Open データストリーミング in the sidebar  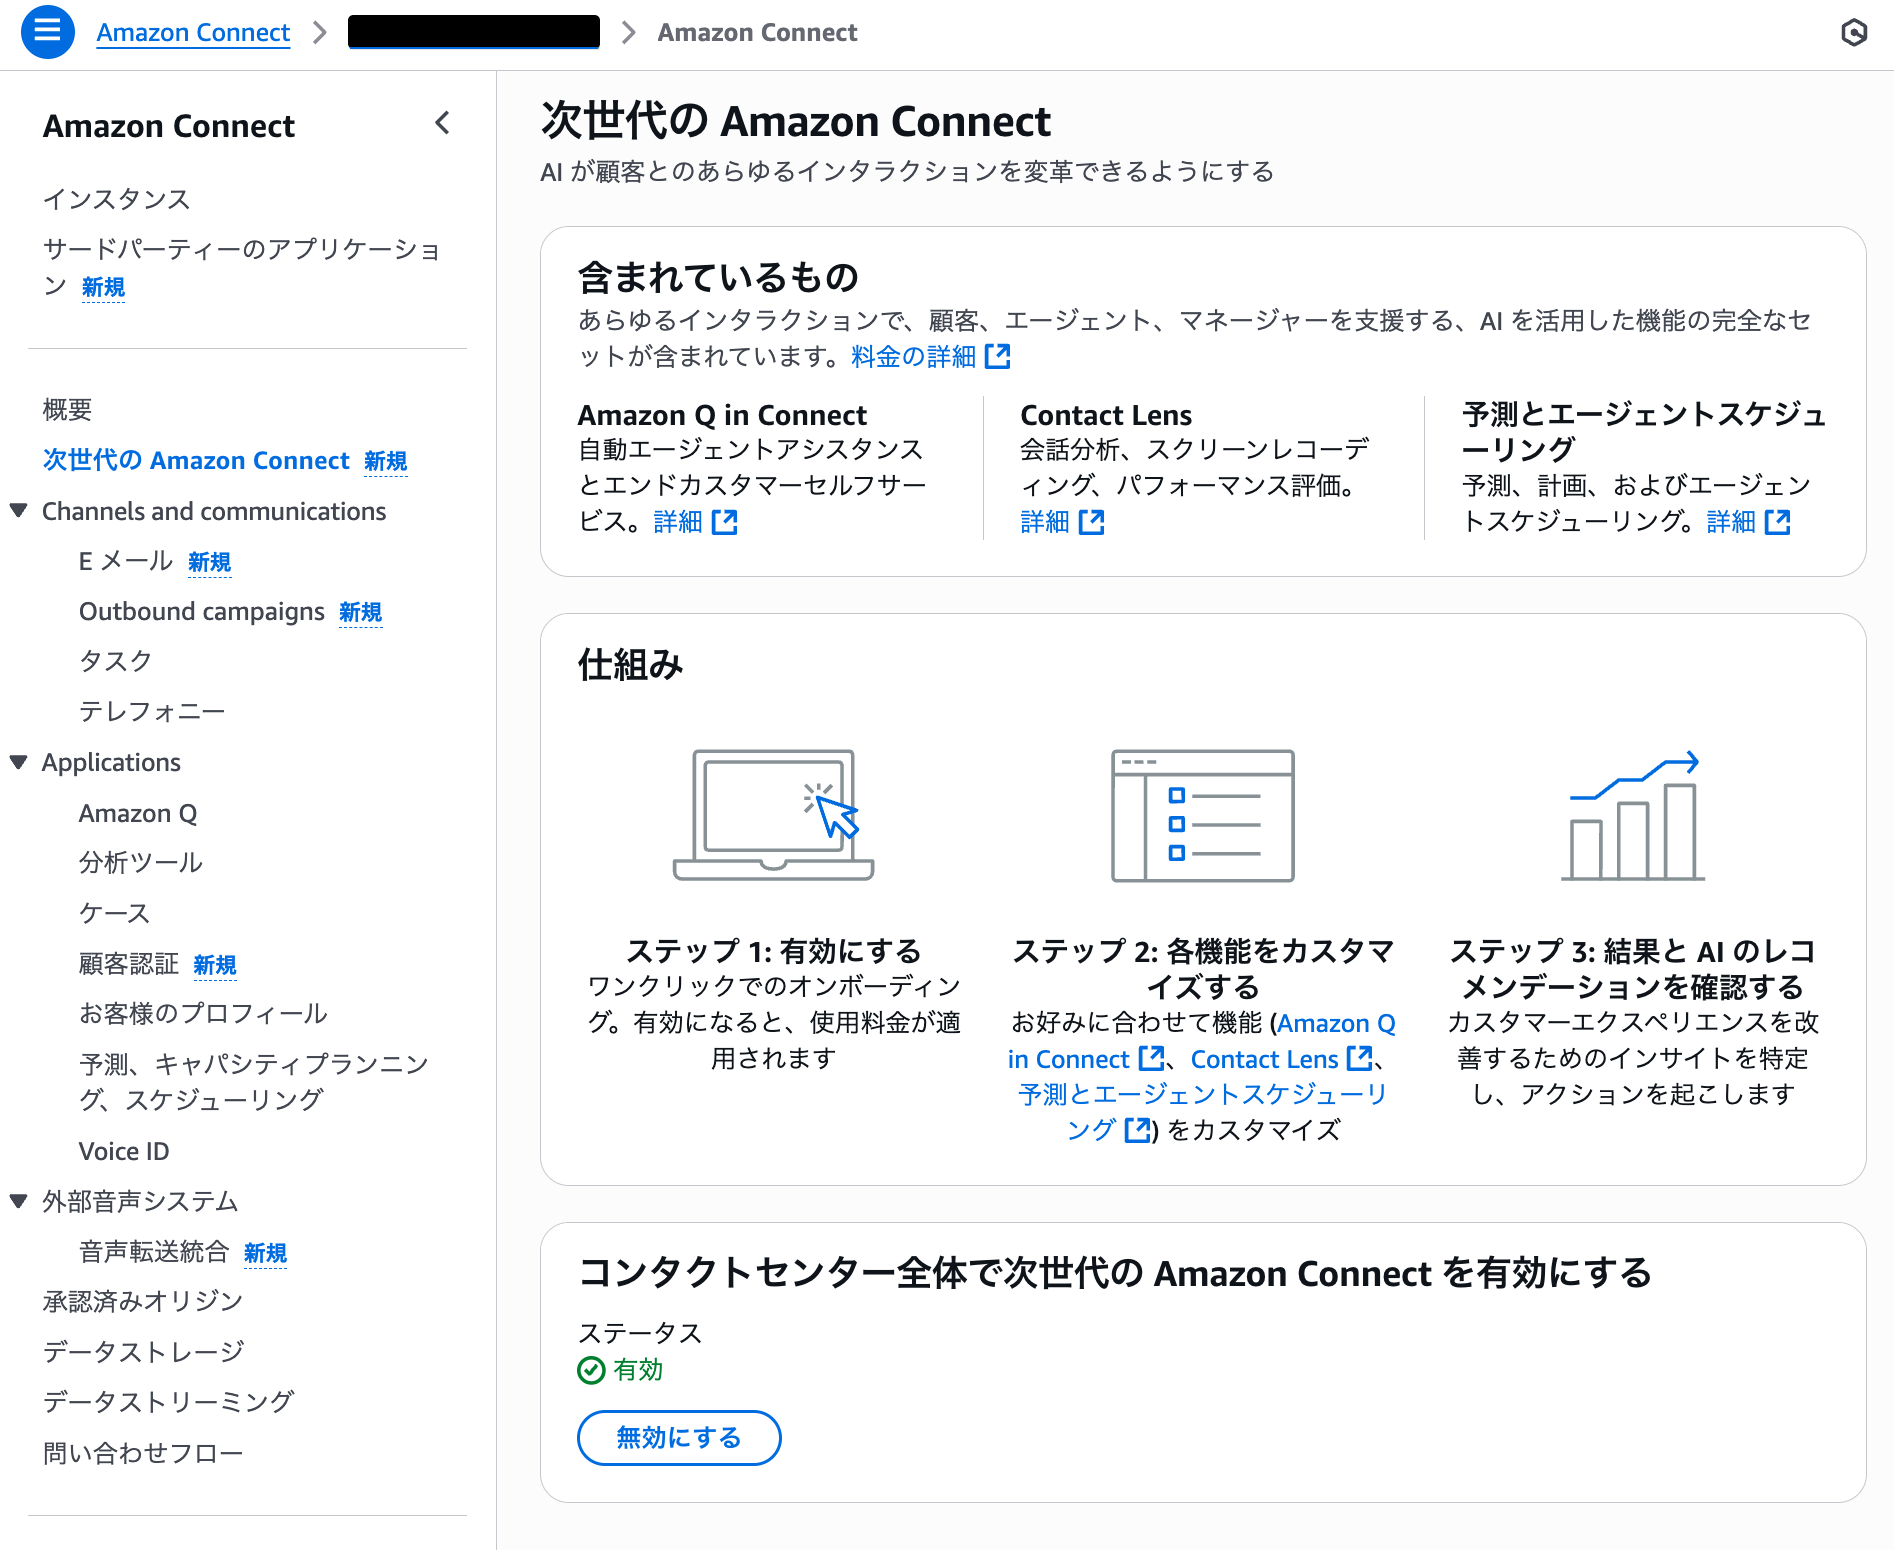pyautogui.click(x=168, y=1401)
